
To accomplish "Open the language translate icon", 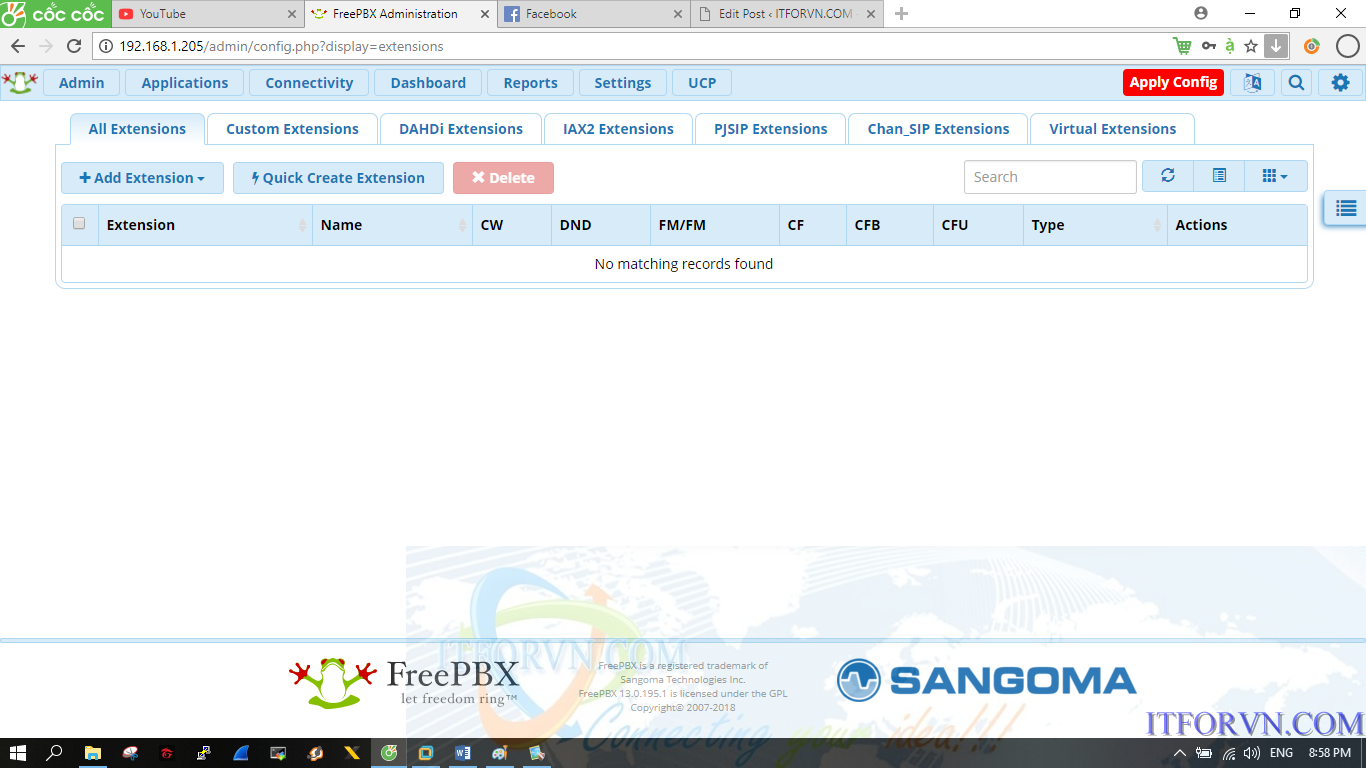I will click(x=1252, y=83).
